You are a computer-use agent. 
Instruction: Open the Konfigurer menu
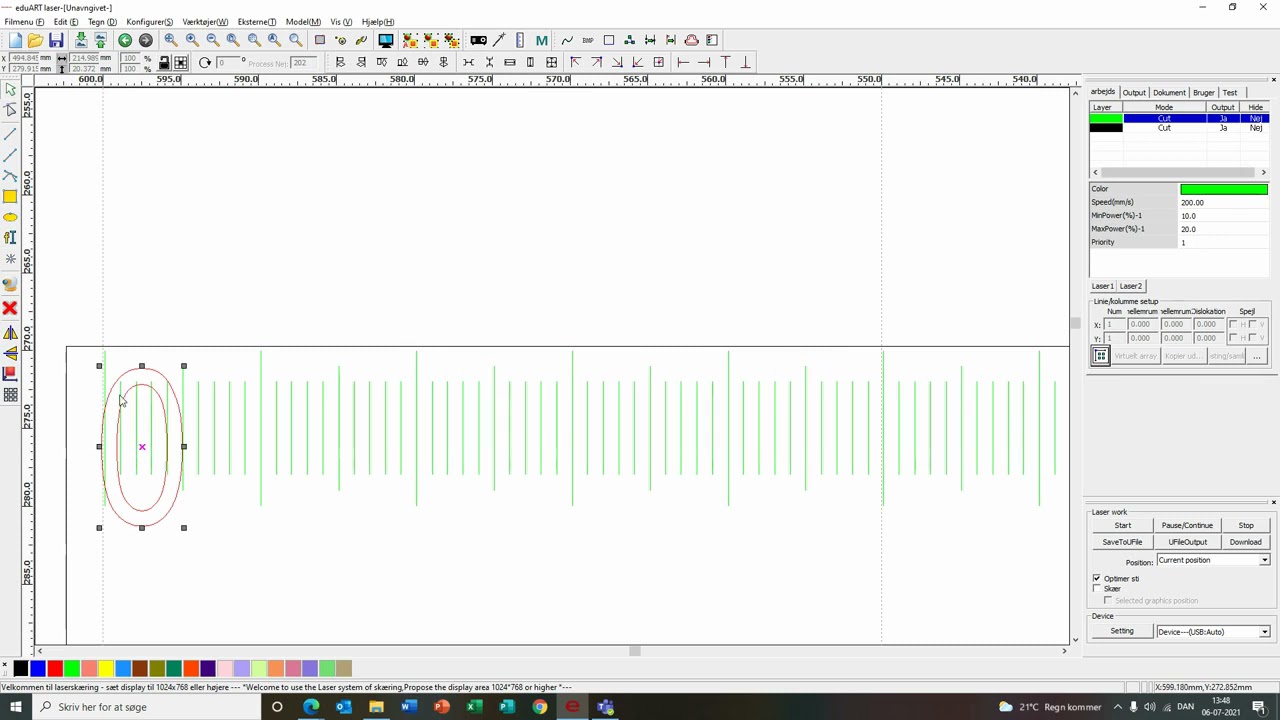(149, 22)
